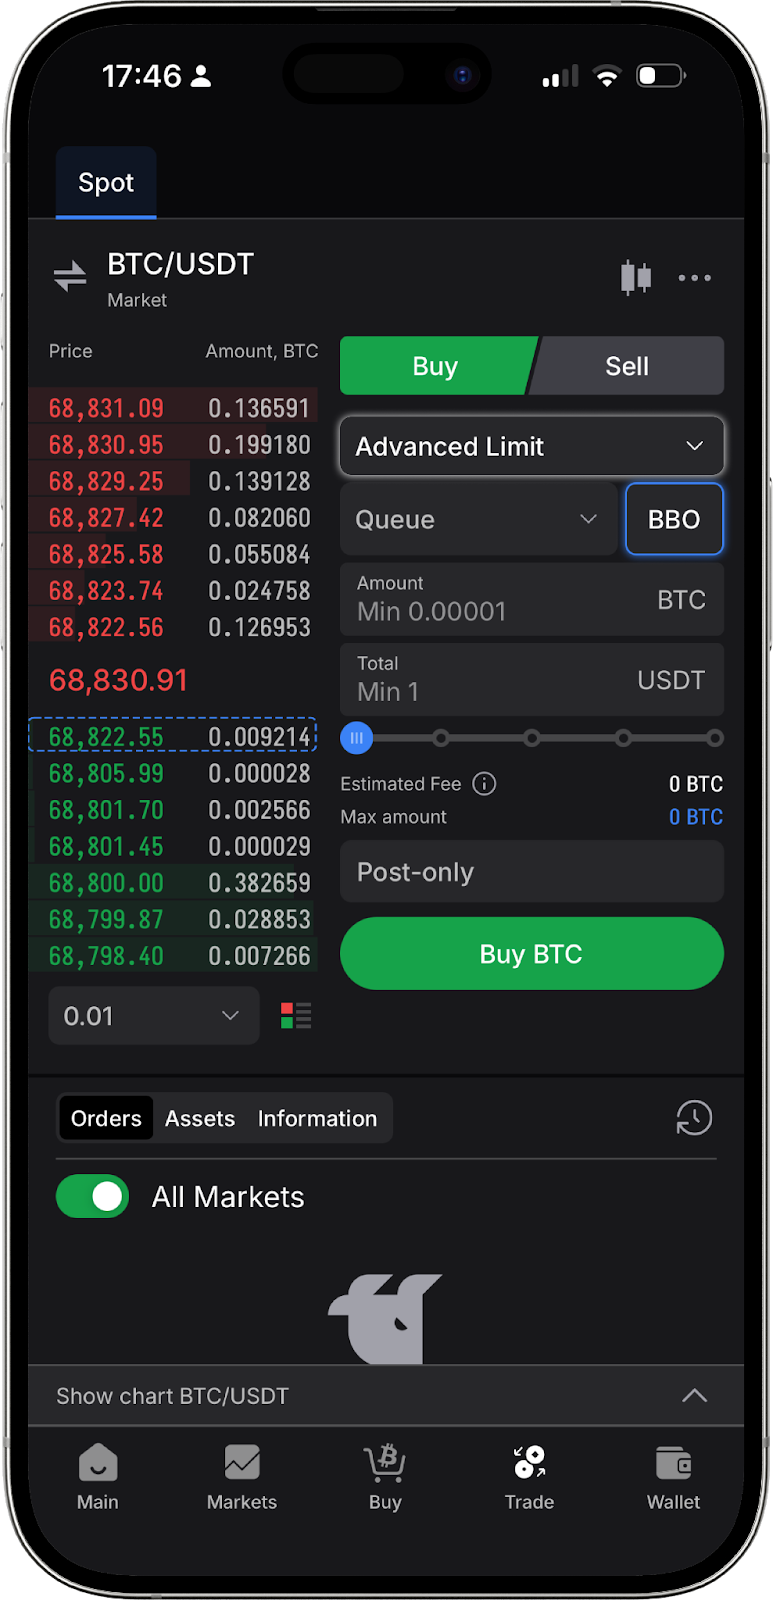Open the Wallet from bottom navigation

tap(673, 1477)
